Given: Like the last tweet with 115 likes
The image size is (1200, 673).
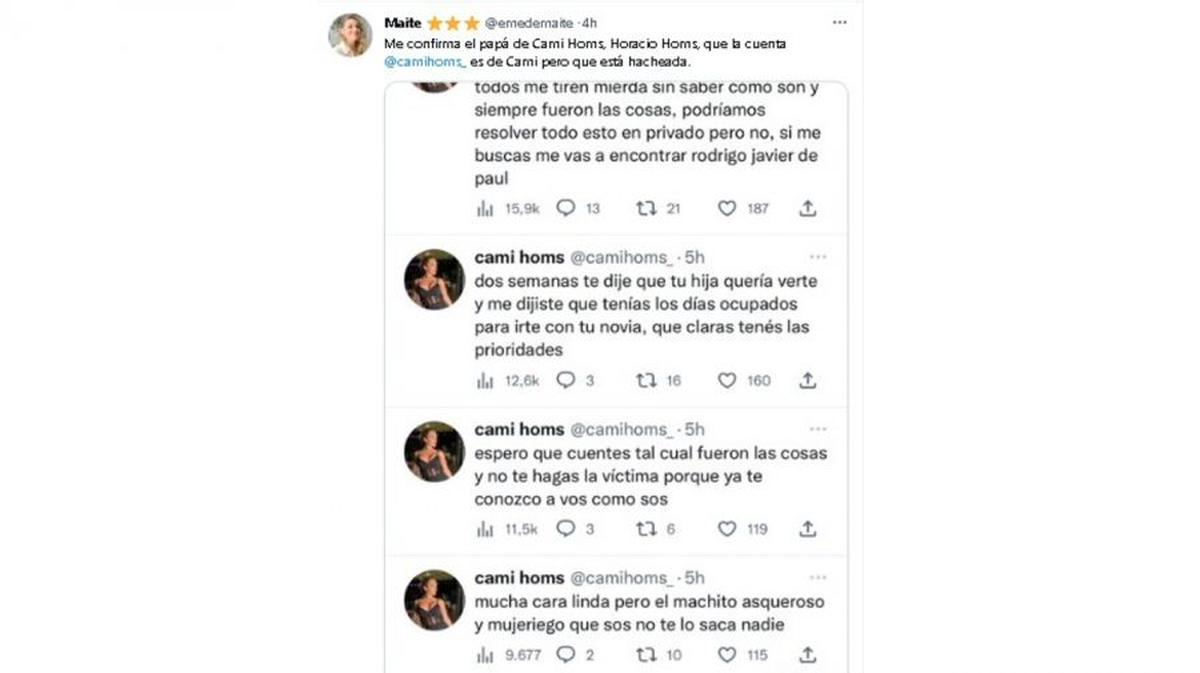Looking at the screenshot, I should (x=727, y=654).
